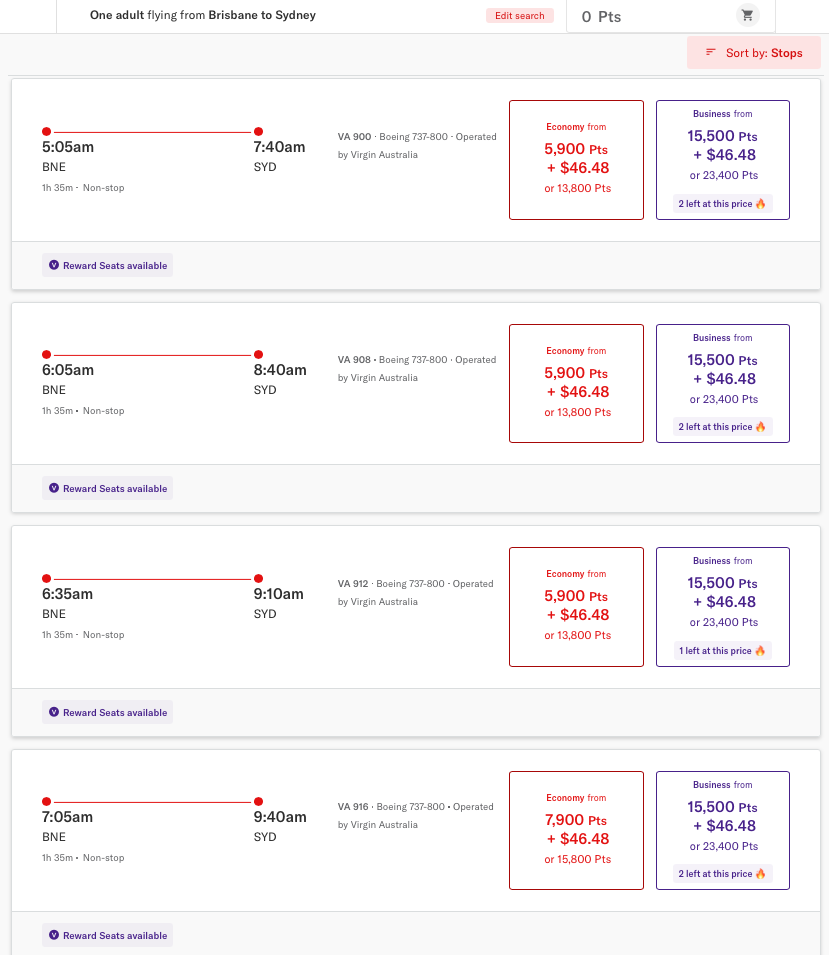829x955 pixels.
Task: Choose Economy 5,900 Pts on VA 908
Action: coord(576,383)
